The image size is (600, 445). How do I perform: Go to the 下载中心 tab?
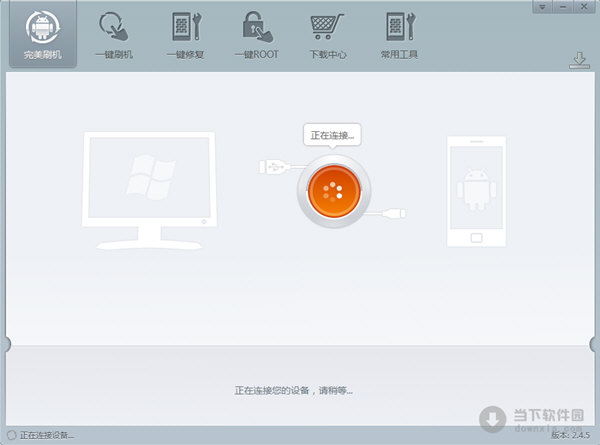tap(328, 35)
